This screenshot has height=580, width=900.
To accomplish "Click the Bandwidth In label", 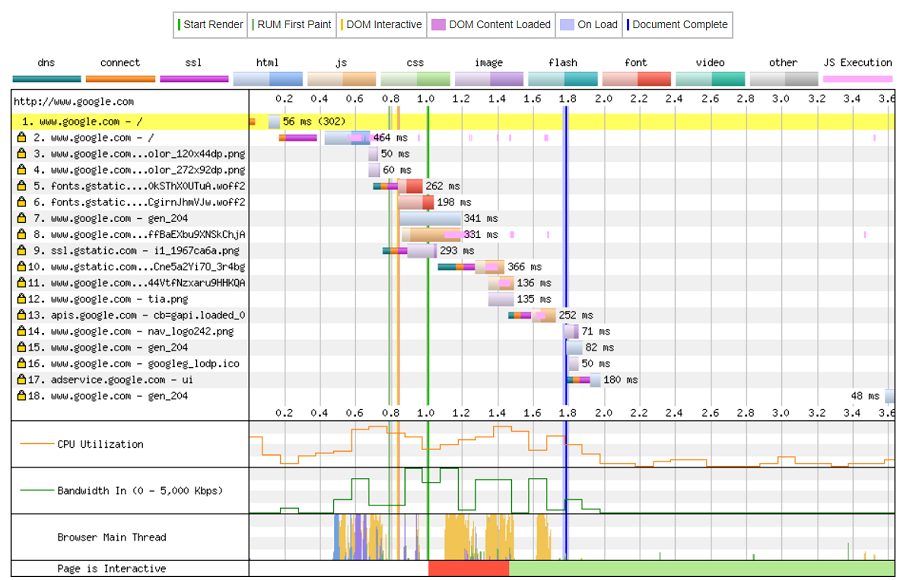I will pos(139,490).
